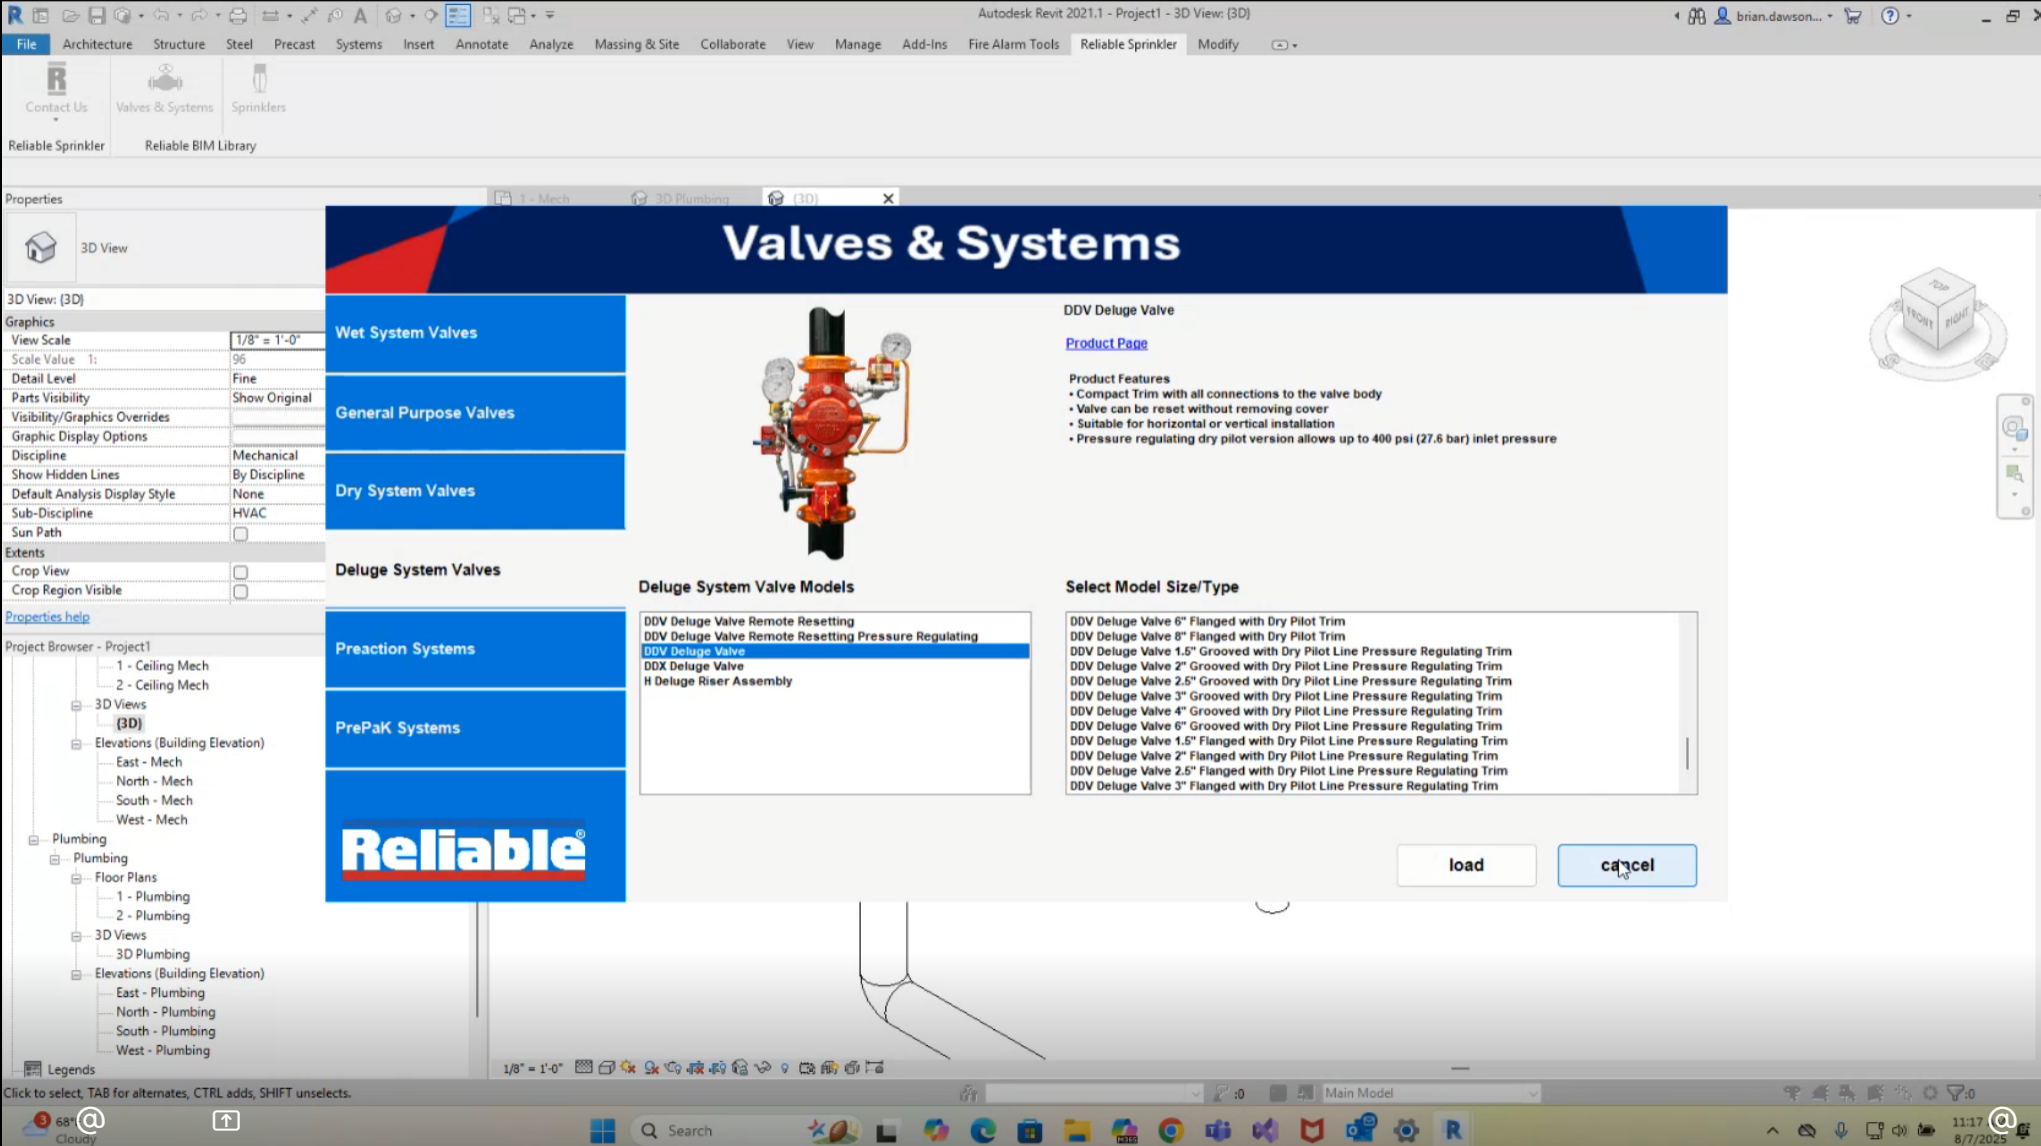Switch to the Annotate ribbon tab
Viewport: 2041px width, 1146px height.
click(481, 44)
